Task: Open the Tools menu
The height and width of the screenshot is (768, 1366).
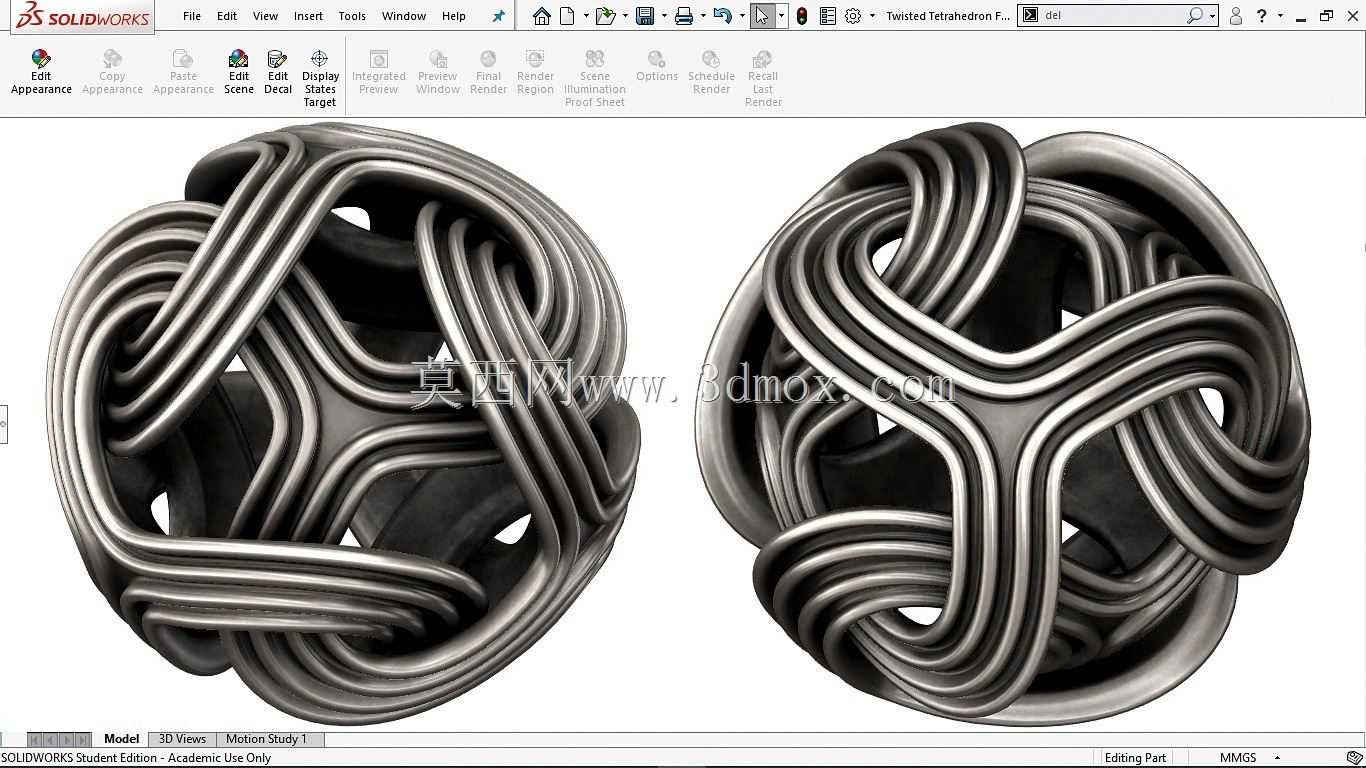Action: pos(352,16)
